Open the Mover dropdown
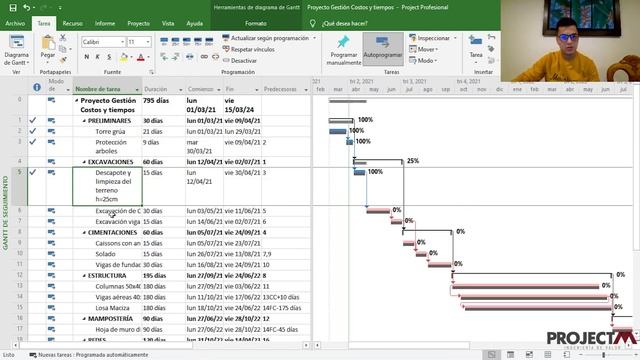Image resolution: width=640 pixels, height=360 pixels. [424, 49]
